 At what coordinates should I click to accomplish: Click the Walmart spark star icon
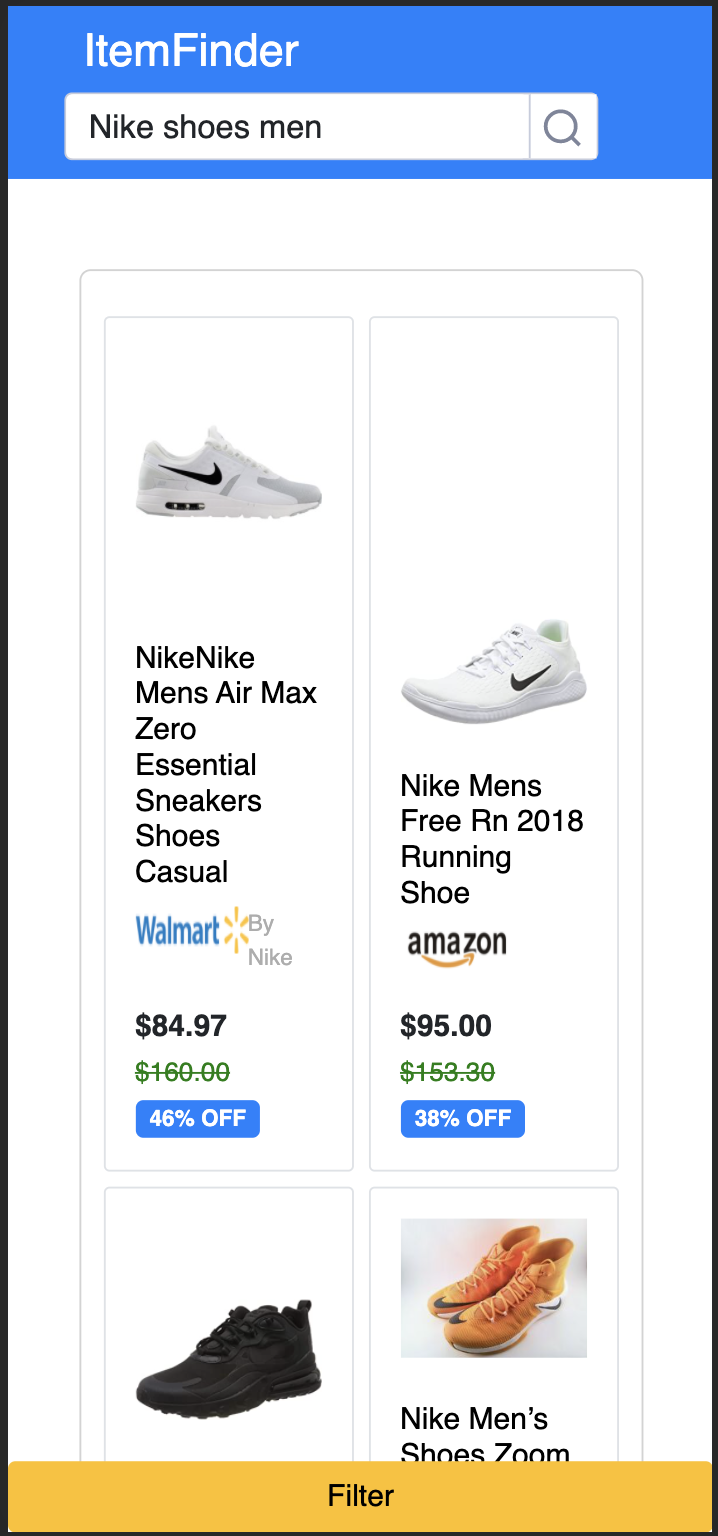(234, 930)
